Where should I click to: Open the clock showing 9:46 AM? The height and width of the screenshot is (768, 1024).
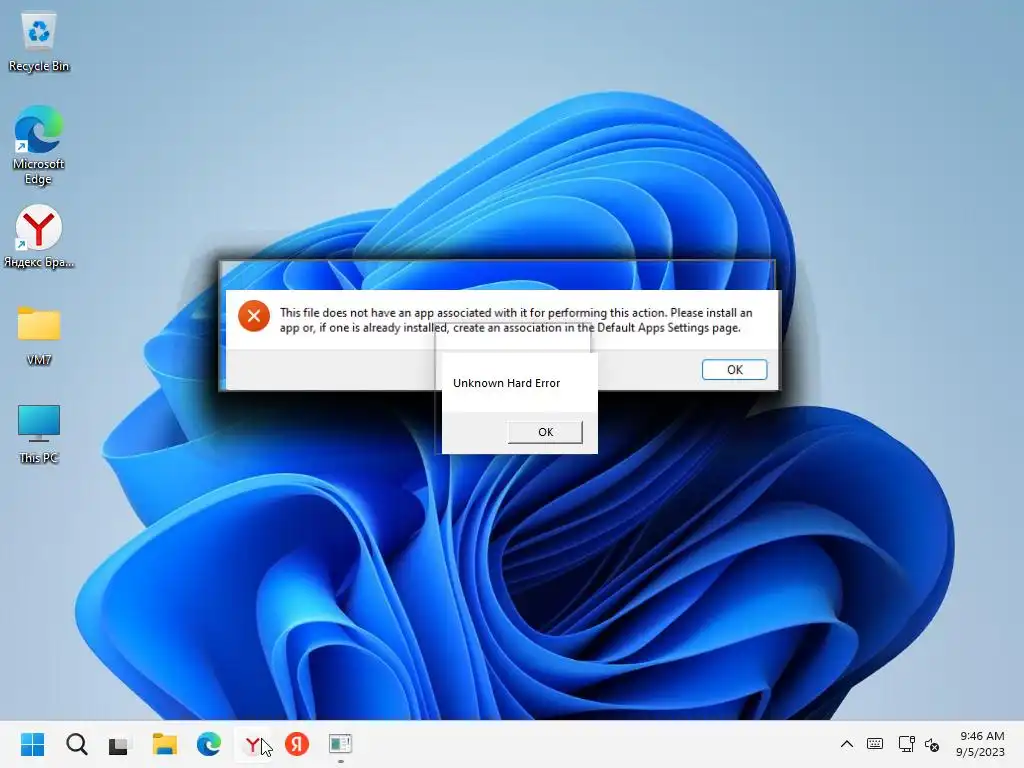(x=981, y=744)
